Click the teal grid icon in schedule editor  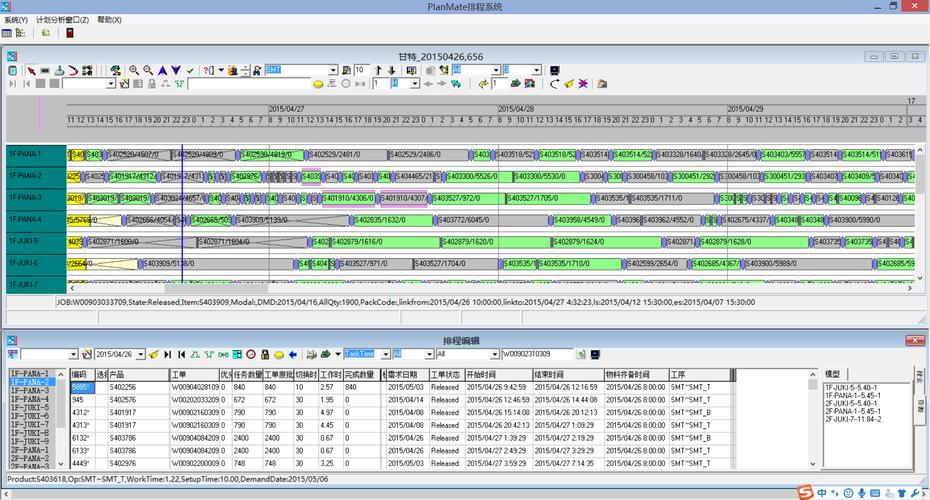(x=237, y=354)
